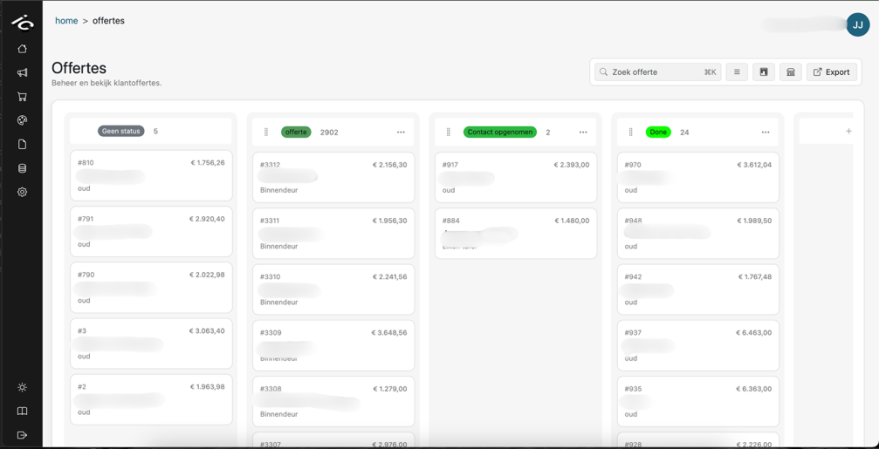This screenshot has height=449, width=879.
Task: Open offer card #3311
Action: point(334,233)
